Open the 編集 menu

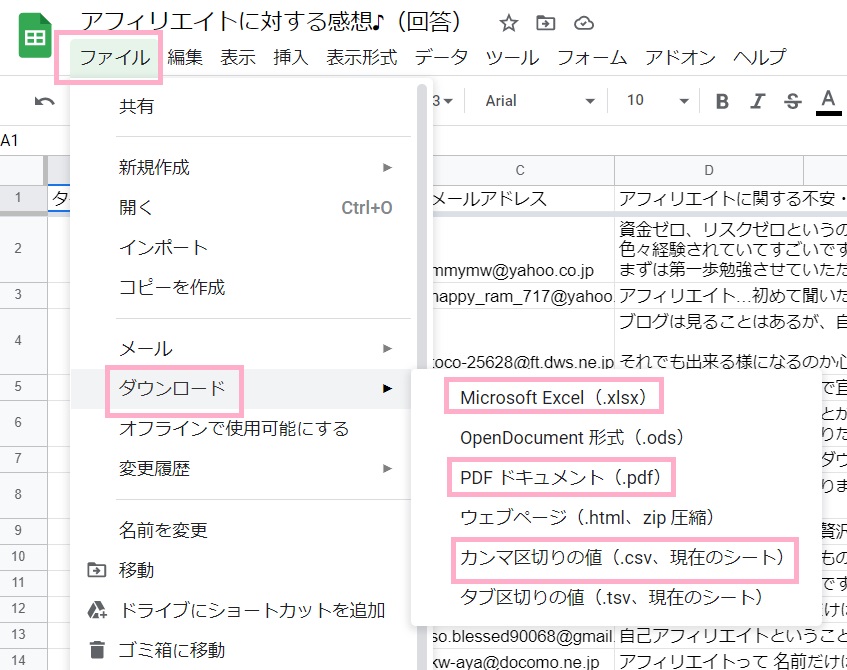[x=185, y=57]
